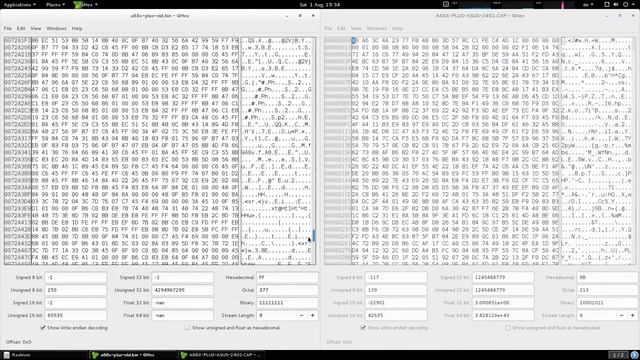Click Flashrom terminal icon in taskbar
This screenshot has width=640, height=360.
pyautogui.click(x=7, y=355)
